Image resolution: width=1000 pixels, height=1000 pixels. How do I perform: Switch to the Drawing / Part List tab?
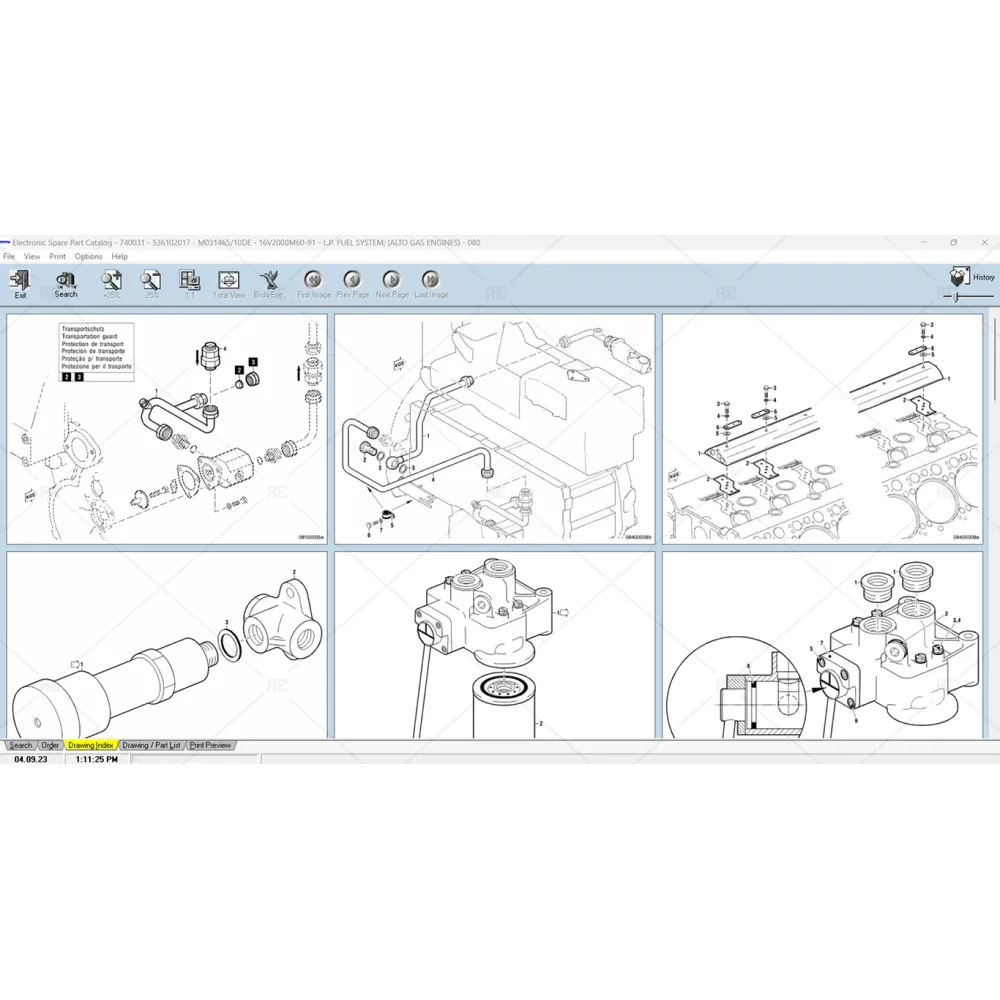(151, 745)
